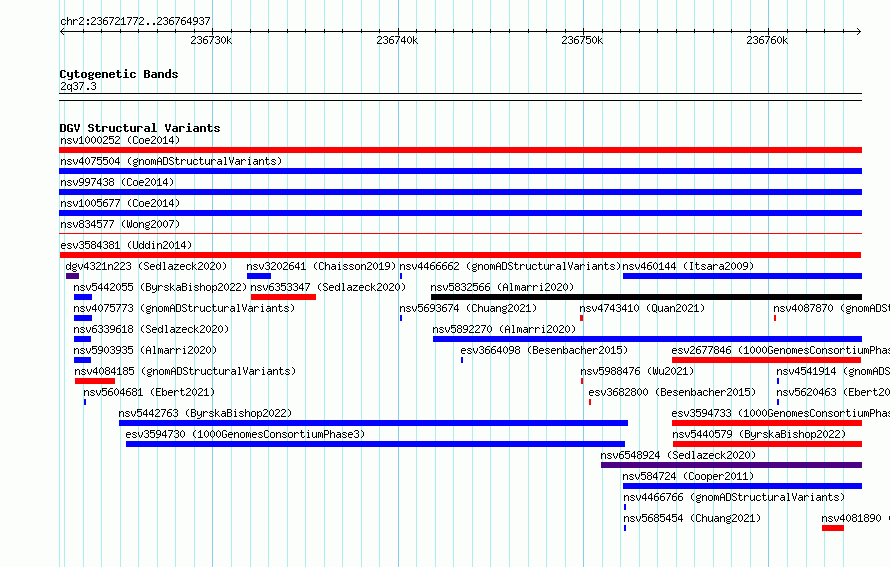Click nsv5440579 (ByrskaBishop2022) label
This screenshot has height=567, width=890.
(759, 434)
